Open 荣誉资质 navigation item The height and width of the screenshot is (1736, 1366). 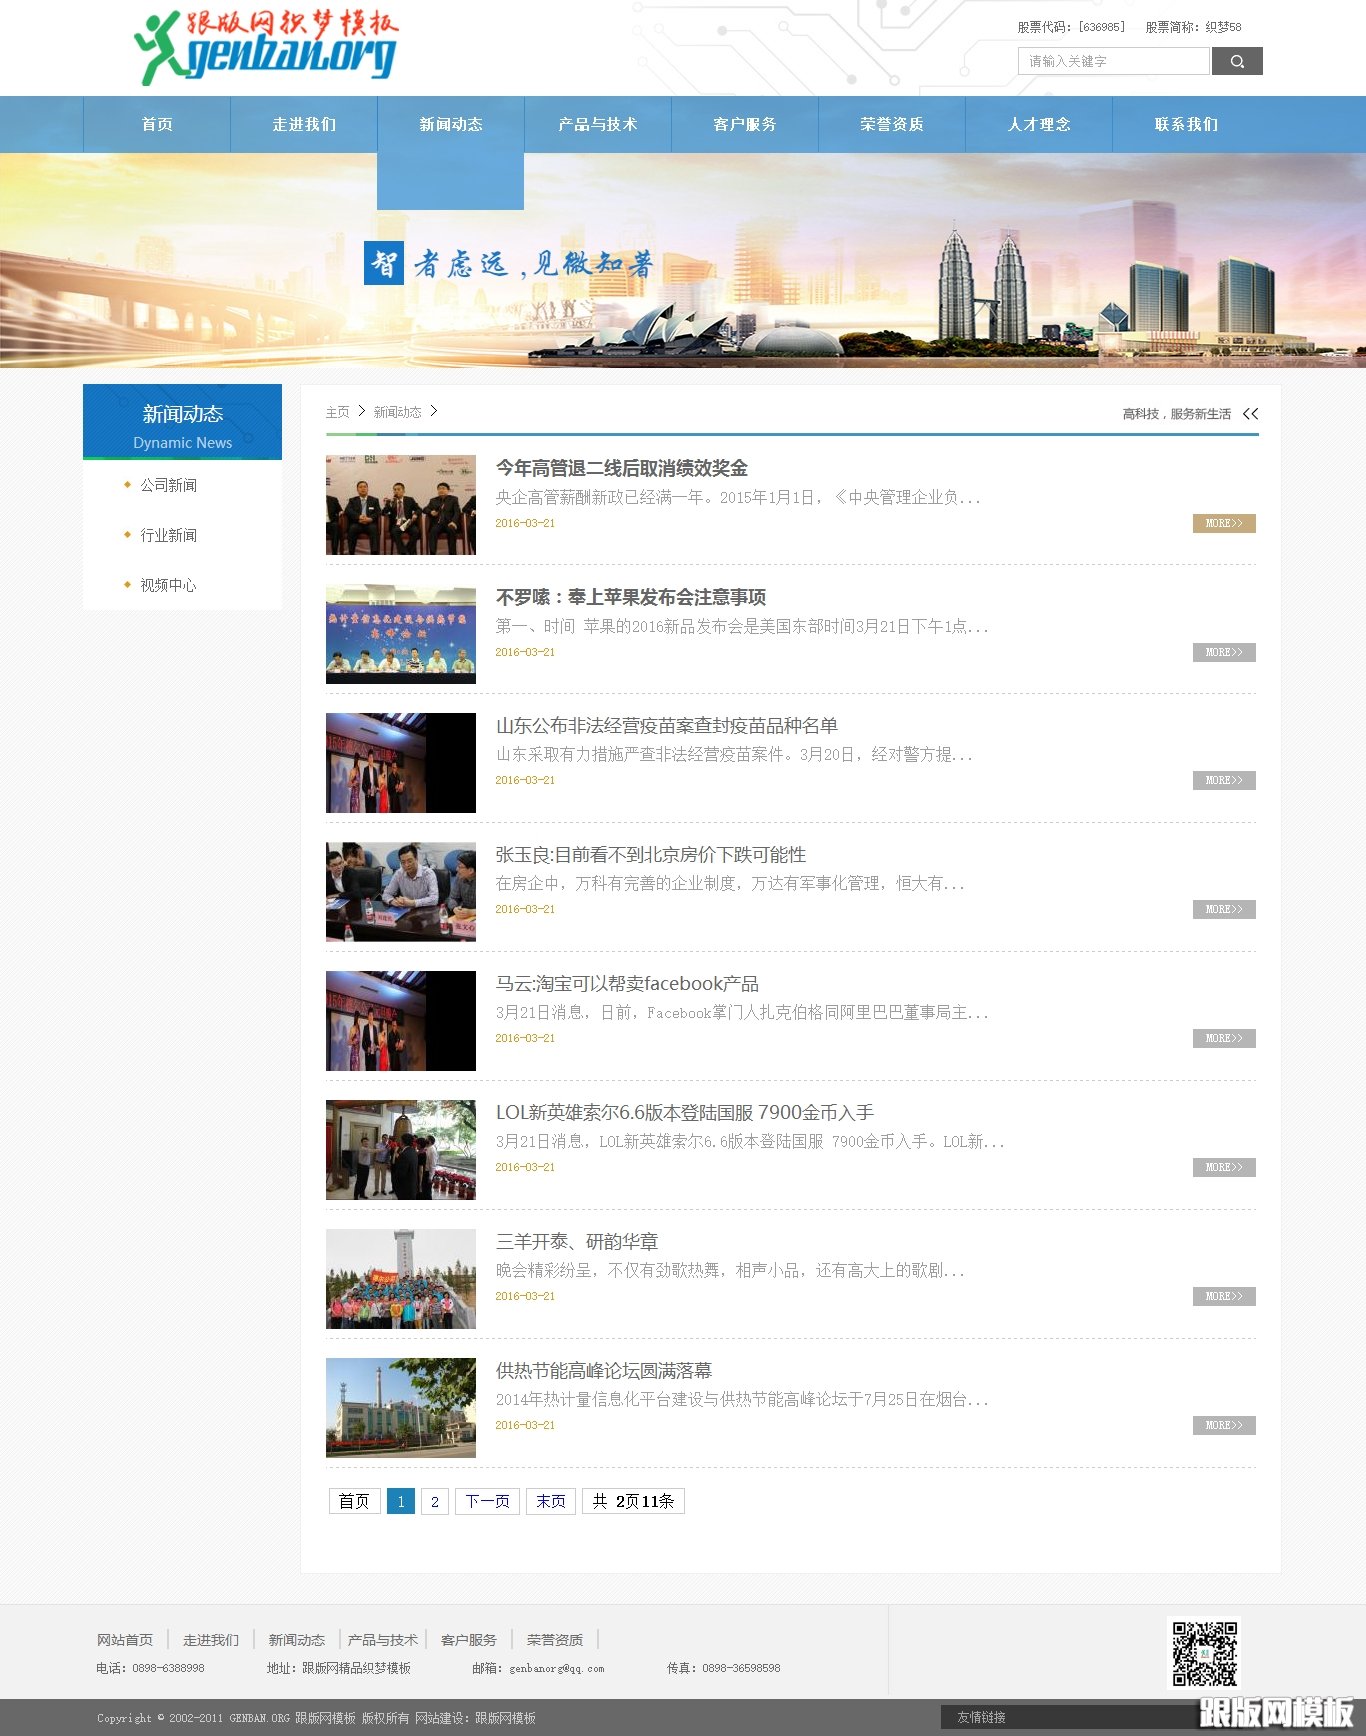pyautogui.click(x=892, y=124)
